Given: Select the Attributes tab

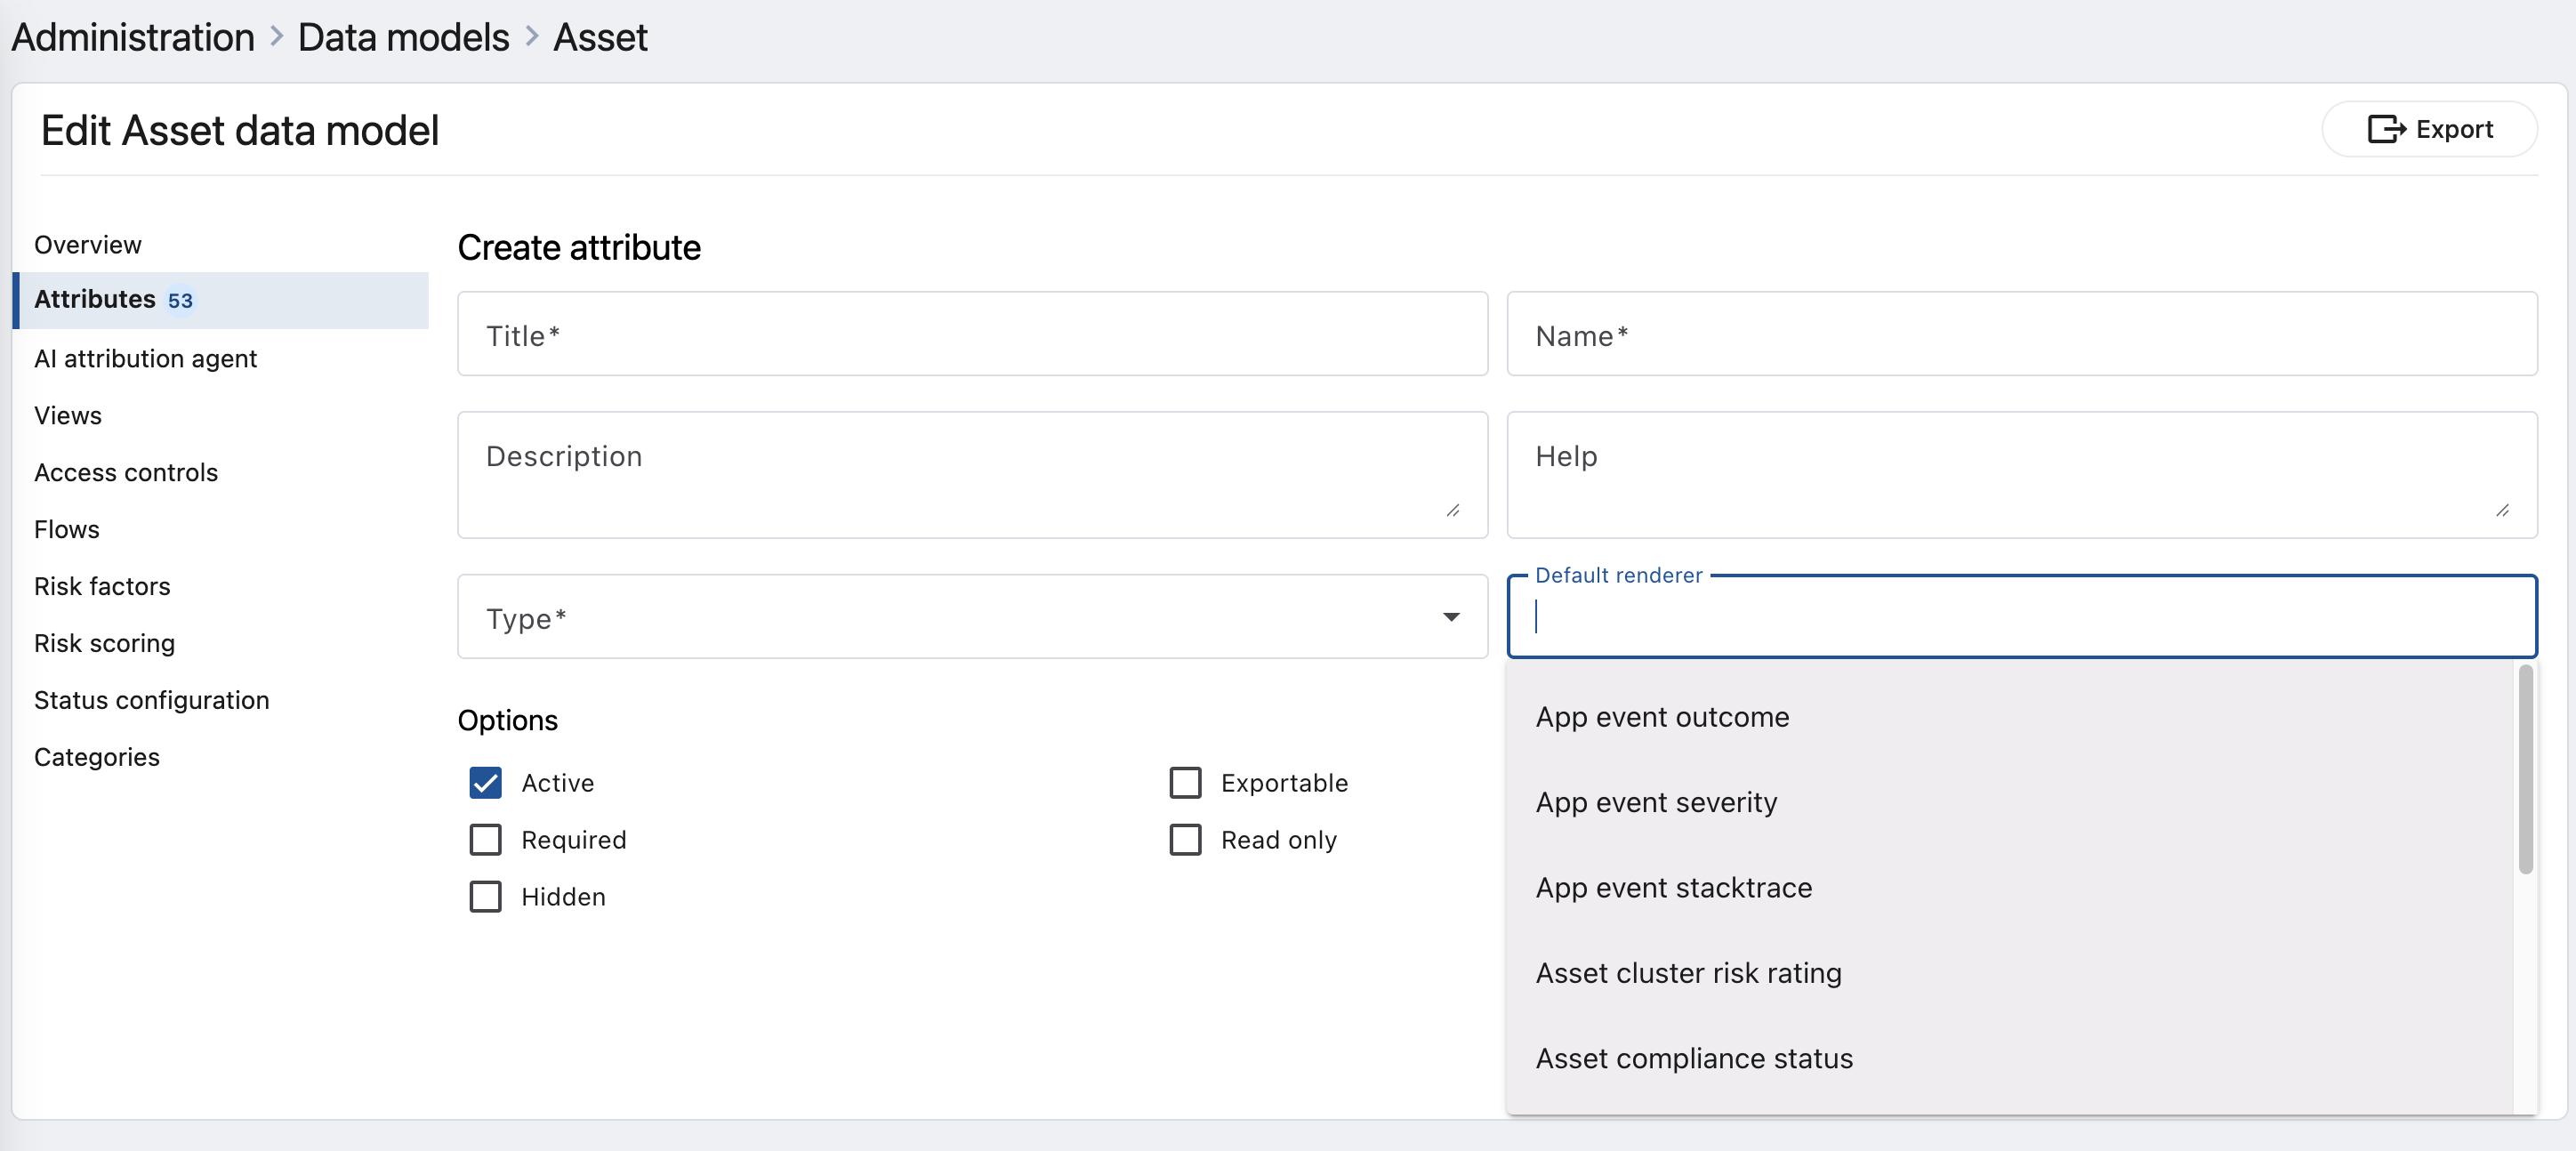Looking at the screenshot, I should point(220,300).
